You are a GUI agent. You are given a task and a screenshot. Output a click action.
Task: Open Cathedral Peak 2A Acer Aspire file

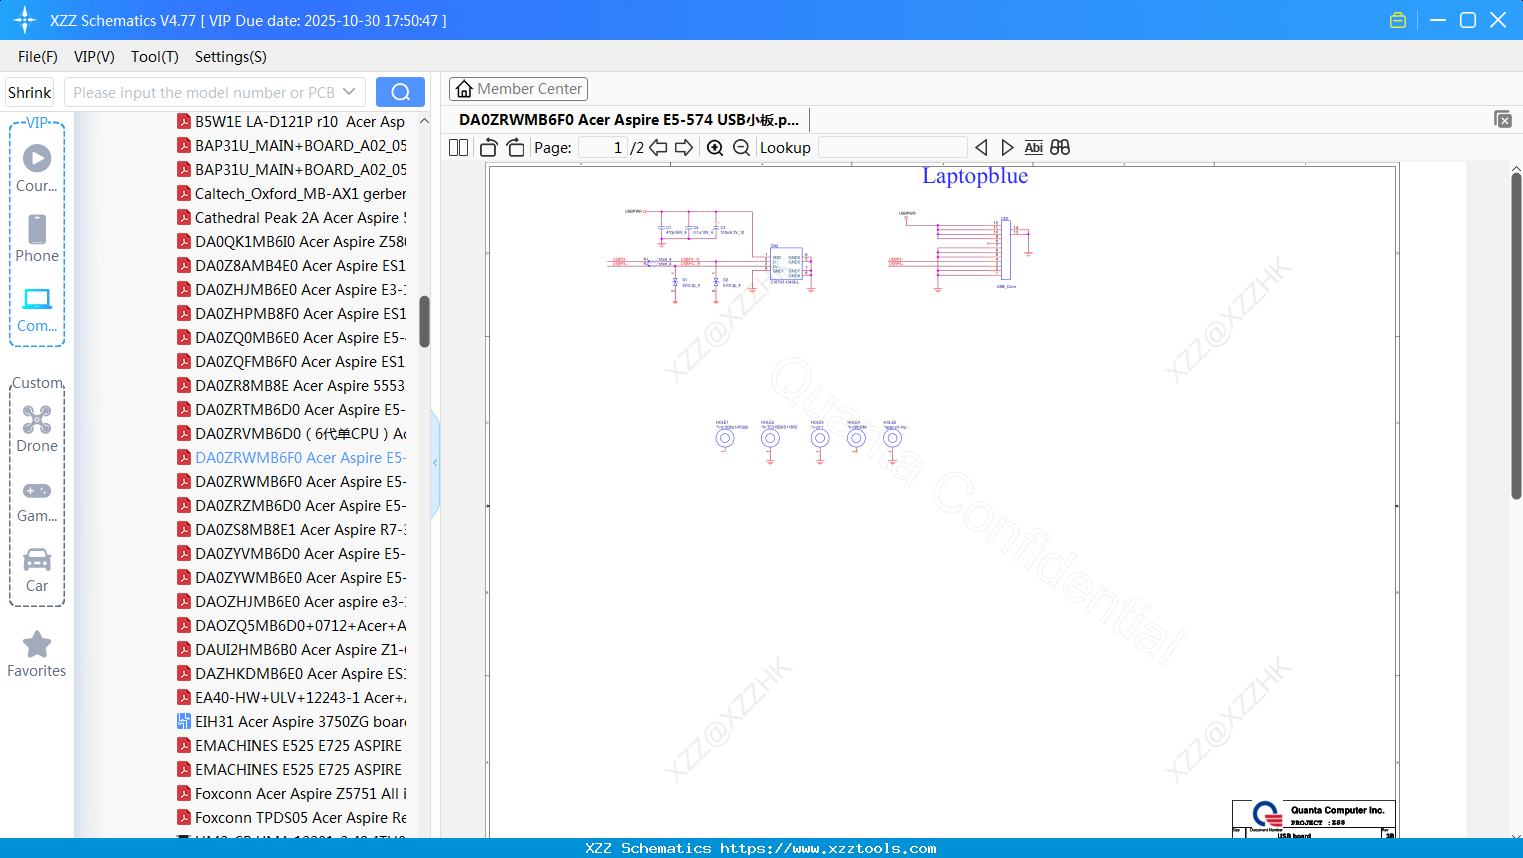tap(291, 217)
